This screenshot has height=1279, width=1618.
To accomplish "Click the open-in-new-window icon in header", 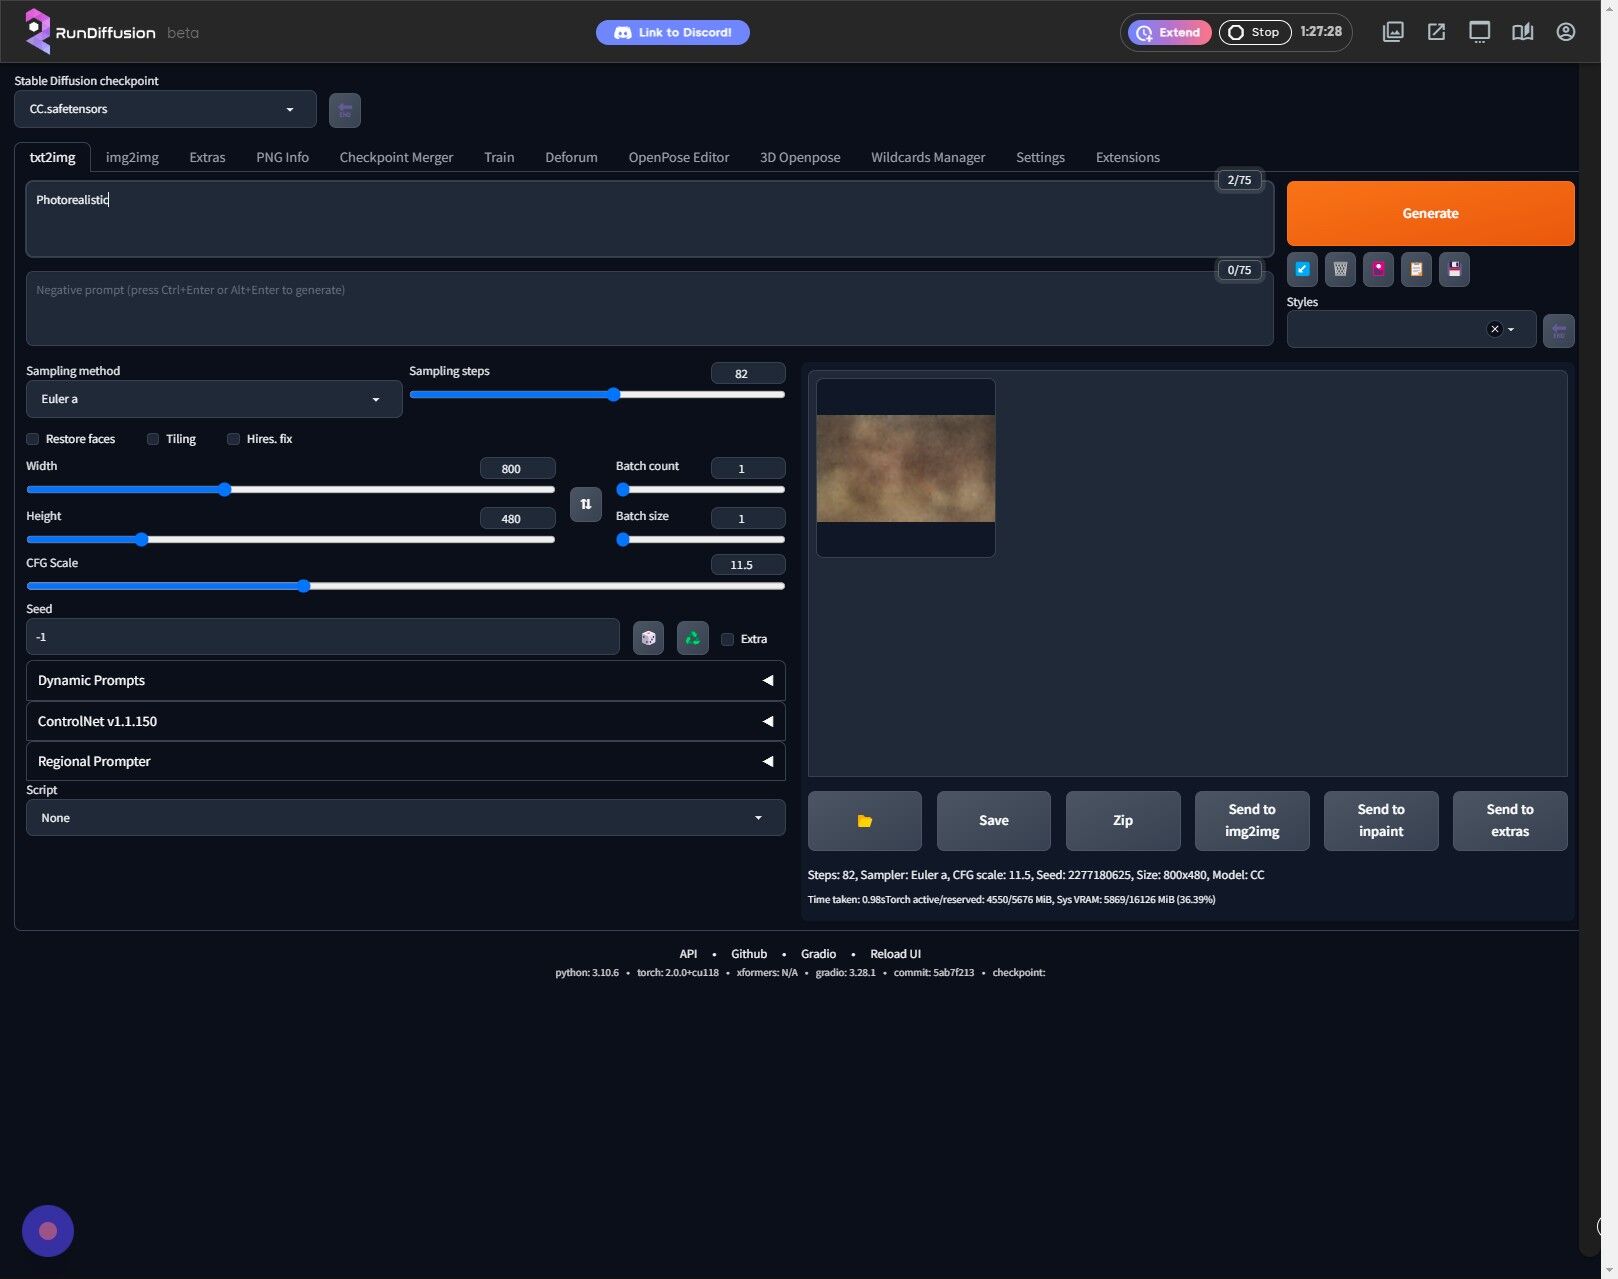I will (x=1436, y=32).
